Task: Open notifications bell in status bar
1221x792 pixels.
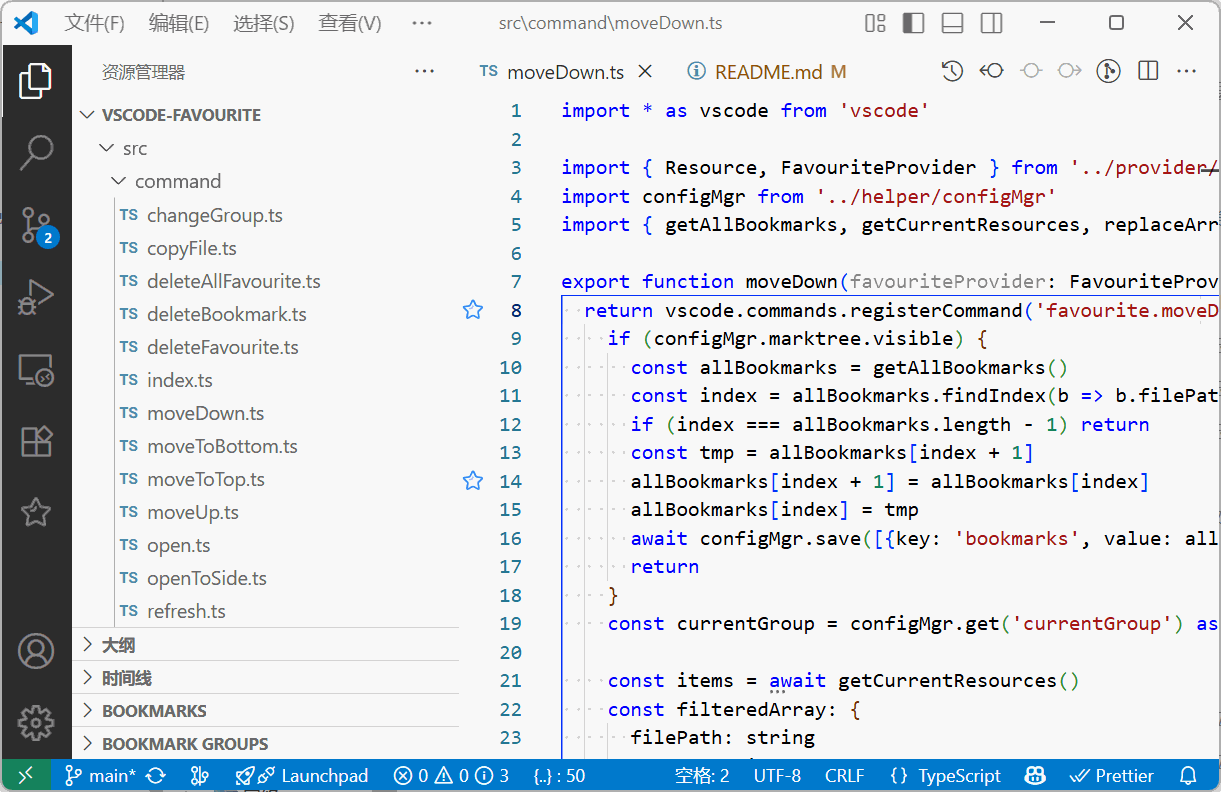Action: pos(1188,775)
